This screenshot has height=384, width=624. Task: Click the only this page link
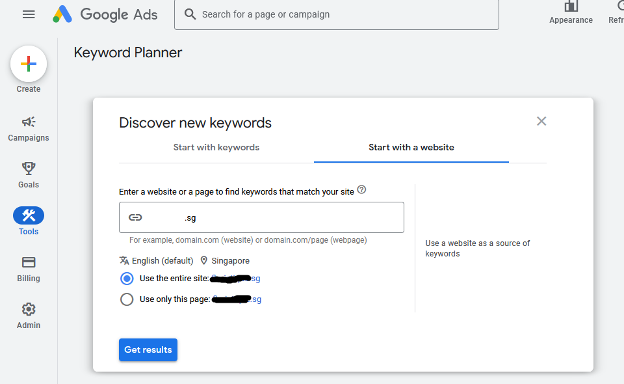(x=237, y=299)
